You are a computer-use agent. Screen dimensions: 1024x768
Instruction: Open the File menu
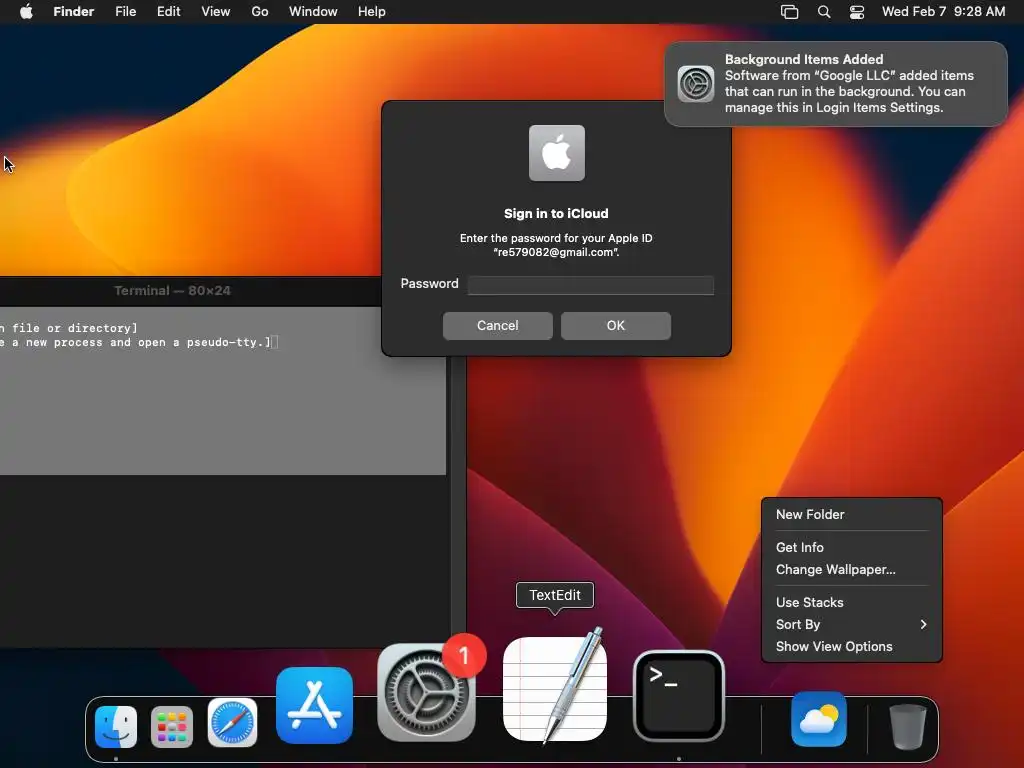(x=125, y=12)
